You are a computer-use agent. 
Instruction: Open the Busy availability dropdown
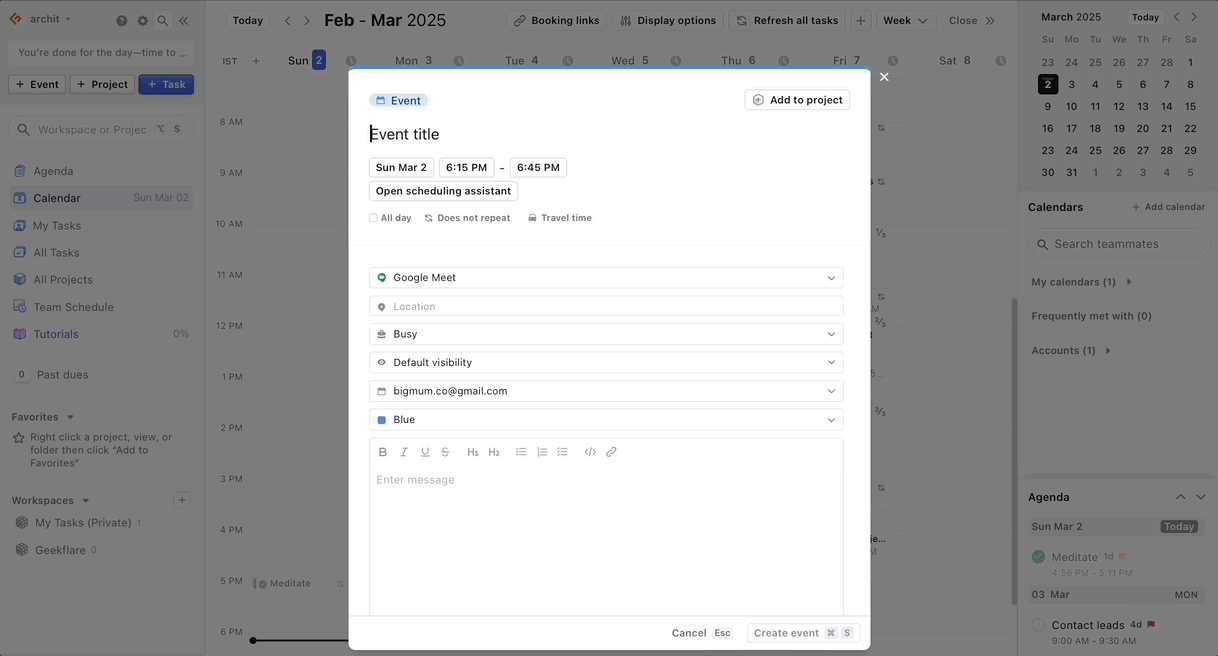tap(605, 333)
